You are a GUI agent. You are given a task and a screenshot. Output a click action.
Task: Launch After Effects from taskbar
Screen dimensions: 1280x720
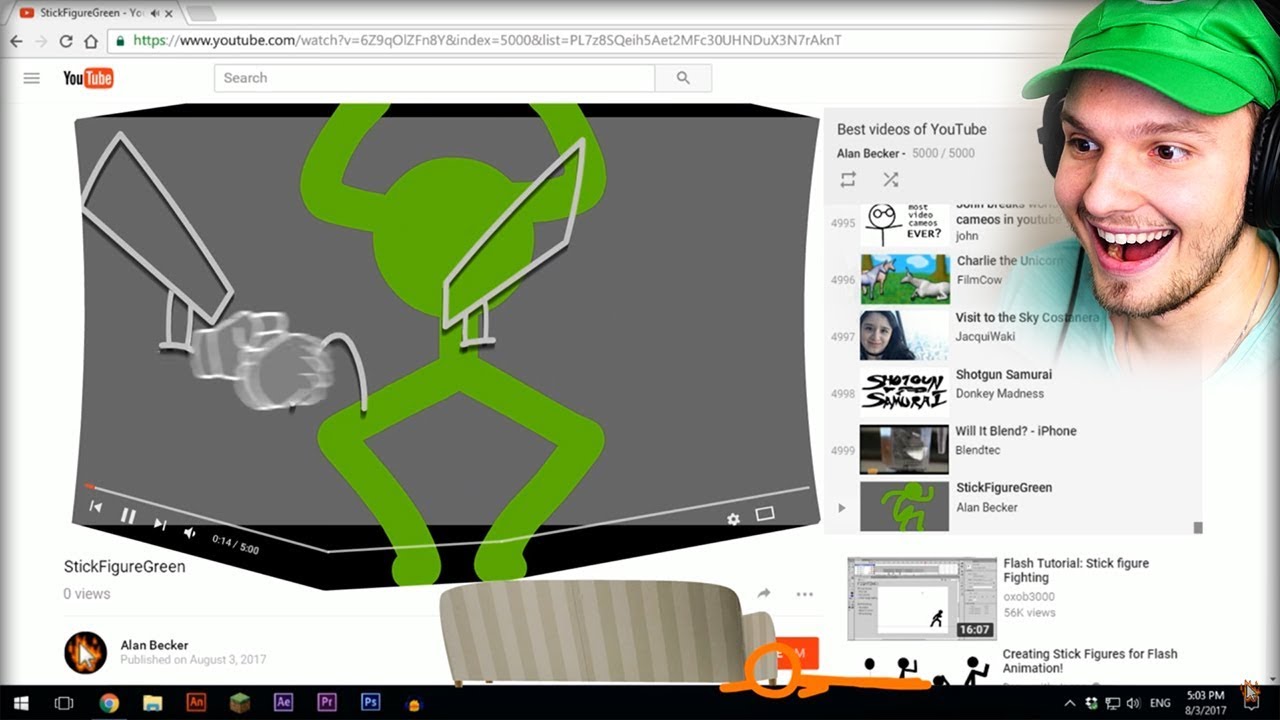[x=283, y=702]
